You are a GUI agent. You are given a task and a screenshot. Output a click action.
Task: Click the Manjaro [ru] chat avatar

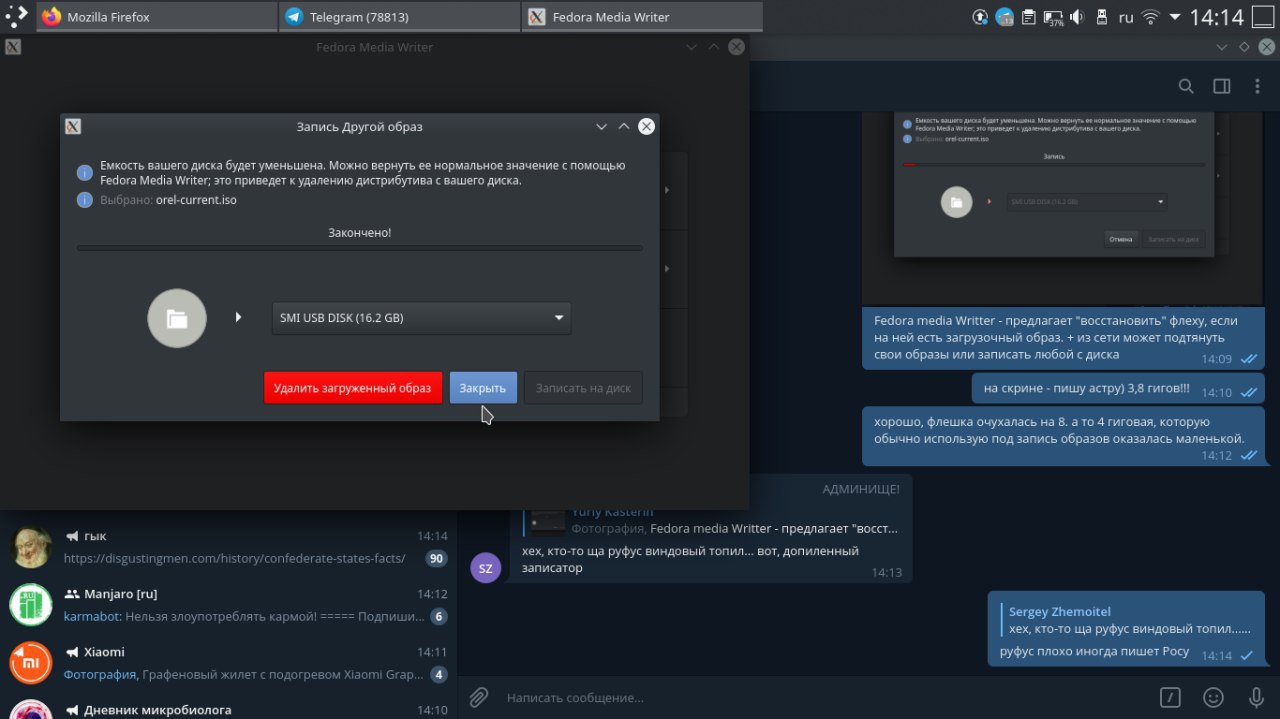31,605
